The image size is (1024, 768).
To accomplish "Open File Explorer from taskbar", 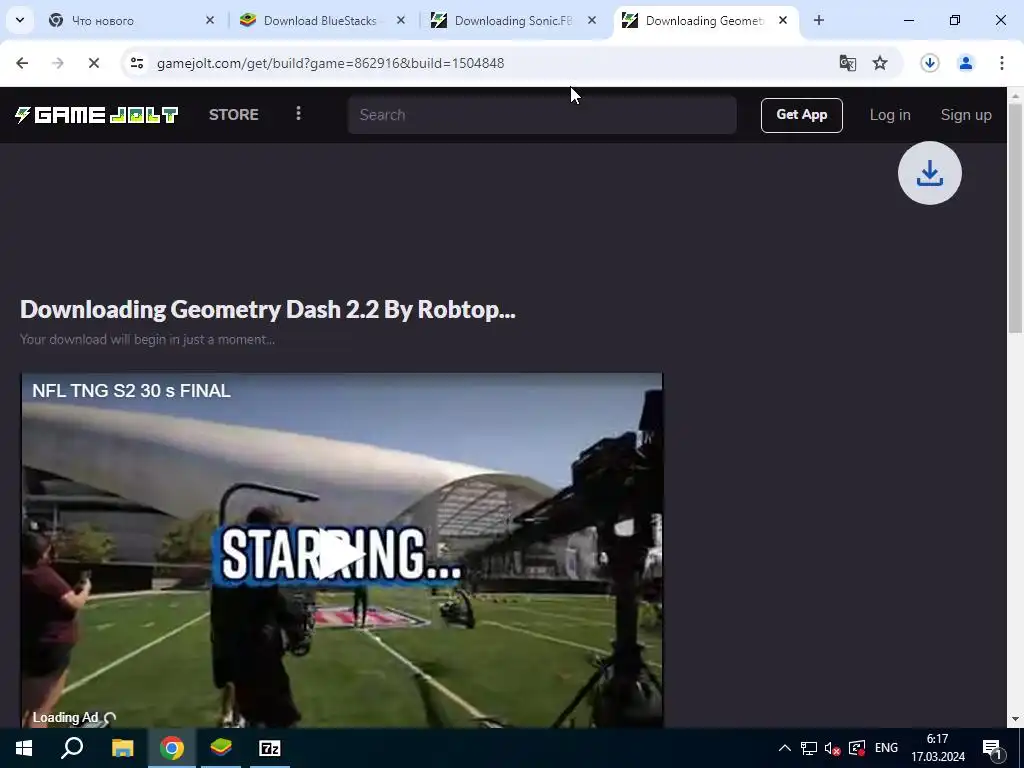I will pos(122,748).
